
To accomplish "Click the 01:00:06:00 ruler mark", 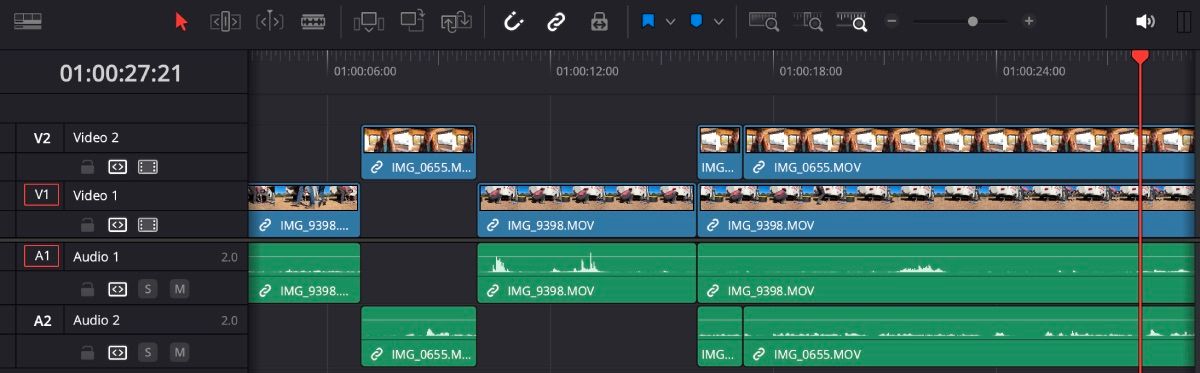I will click(x=365, y=71).
